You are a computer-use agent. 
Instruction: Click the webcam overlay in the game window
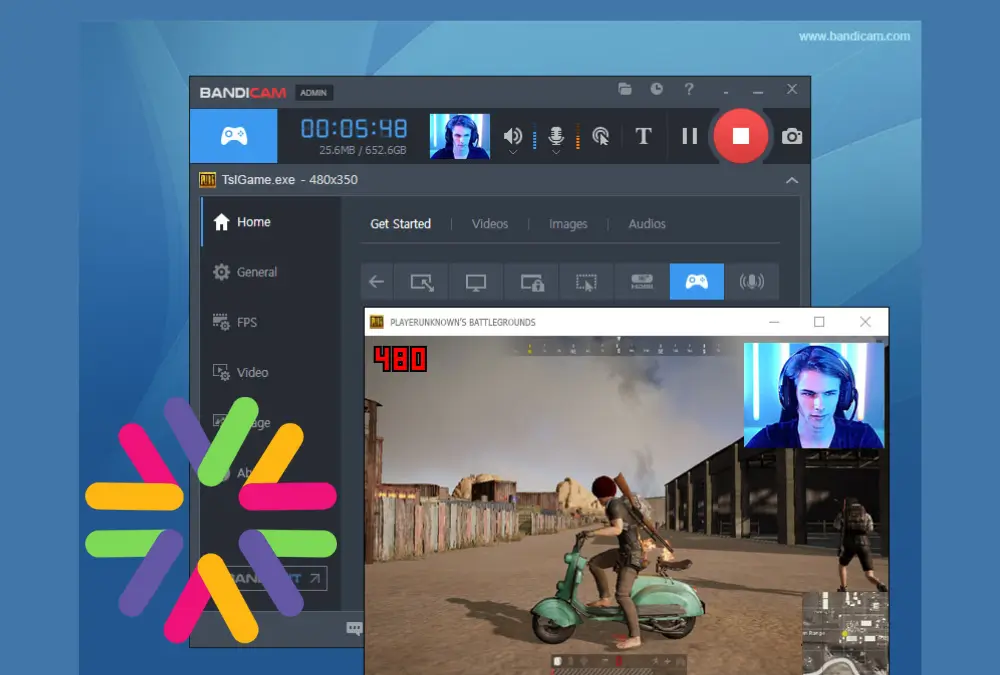coord(814,396)
